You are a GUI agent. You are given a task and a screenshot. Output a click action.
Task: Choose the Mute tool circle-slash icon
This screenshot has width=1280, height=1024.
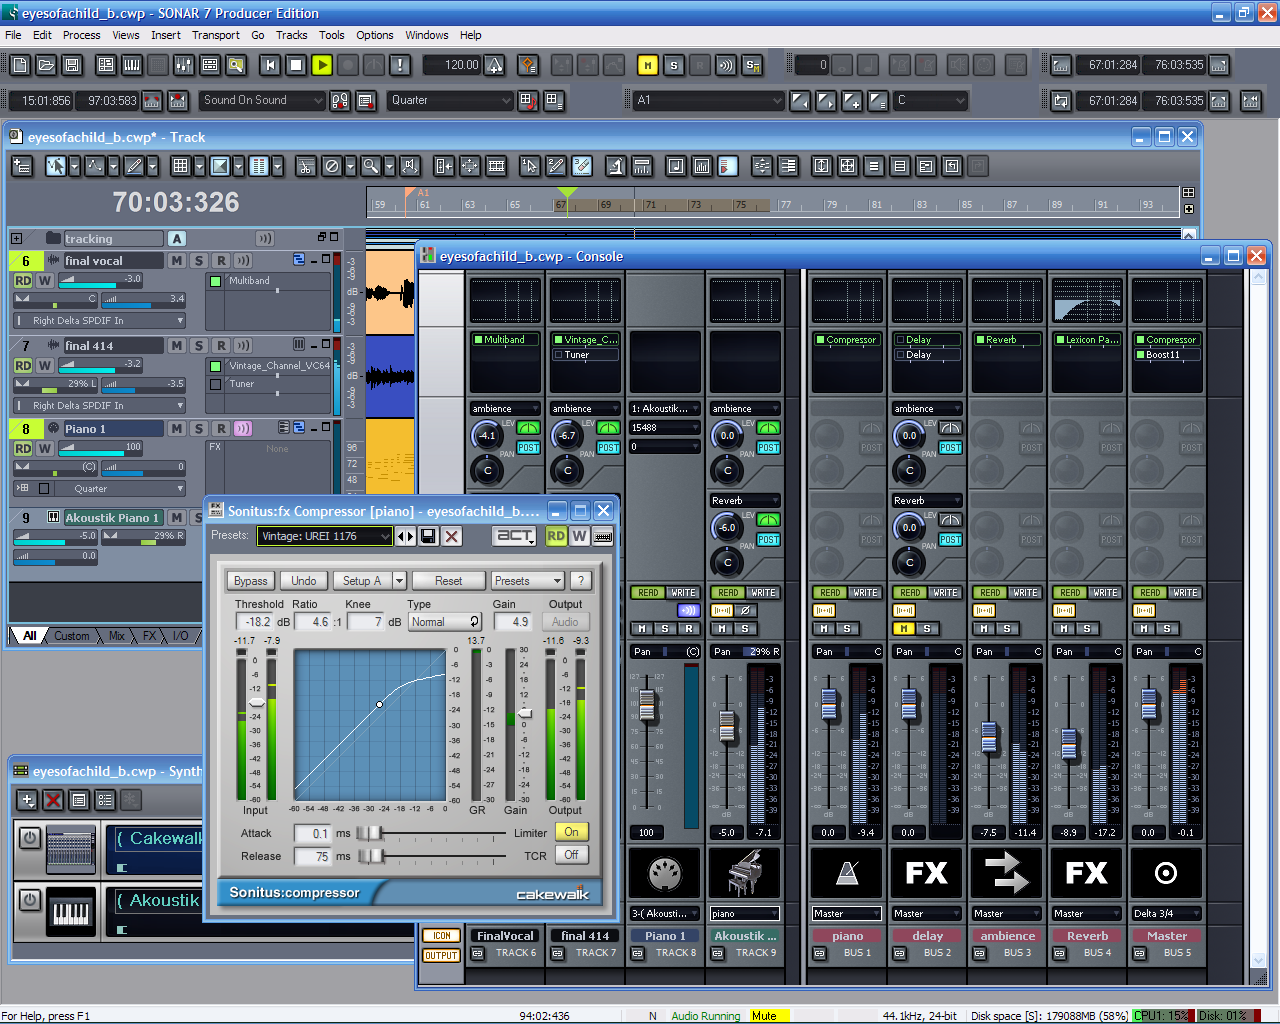(332, 166)
